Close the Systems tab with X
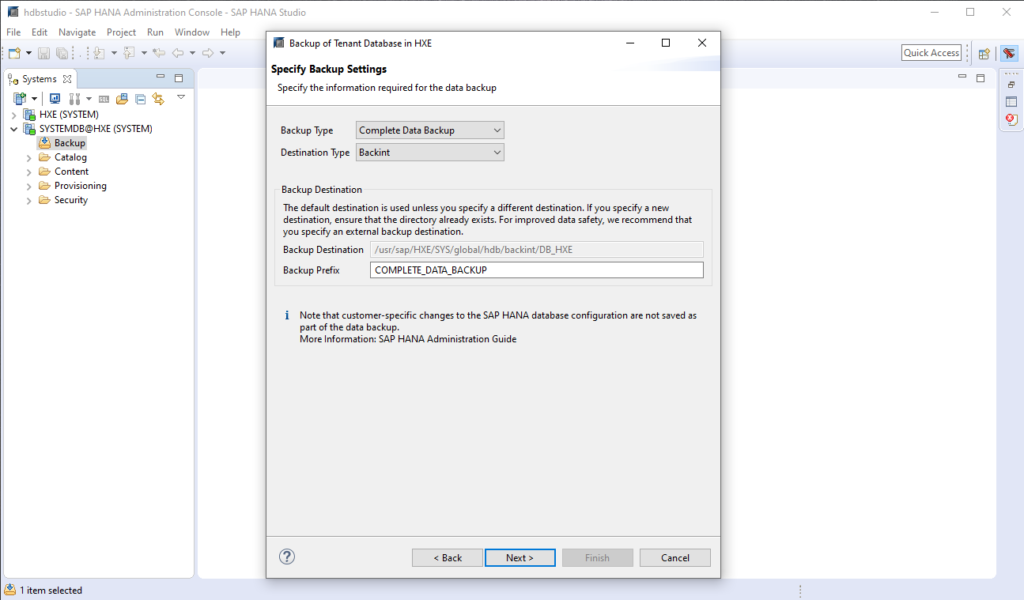The width and height of the screenshot is (1024, 600). coord(67,79)
